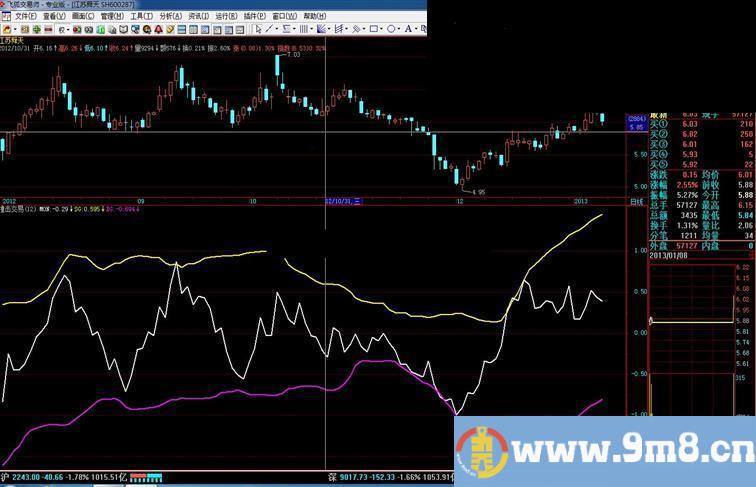Screen dimensions: 756x487
Task: Open the 工具(T) menu
Action: coord(141,16)
